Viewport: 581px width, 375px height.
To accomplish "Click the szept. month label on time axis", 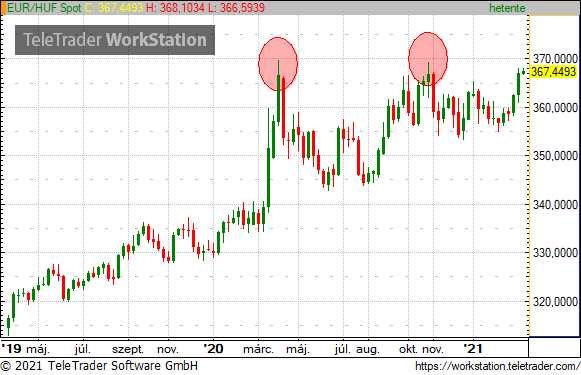I will point(128,349).
